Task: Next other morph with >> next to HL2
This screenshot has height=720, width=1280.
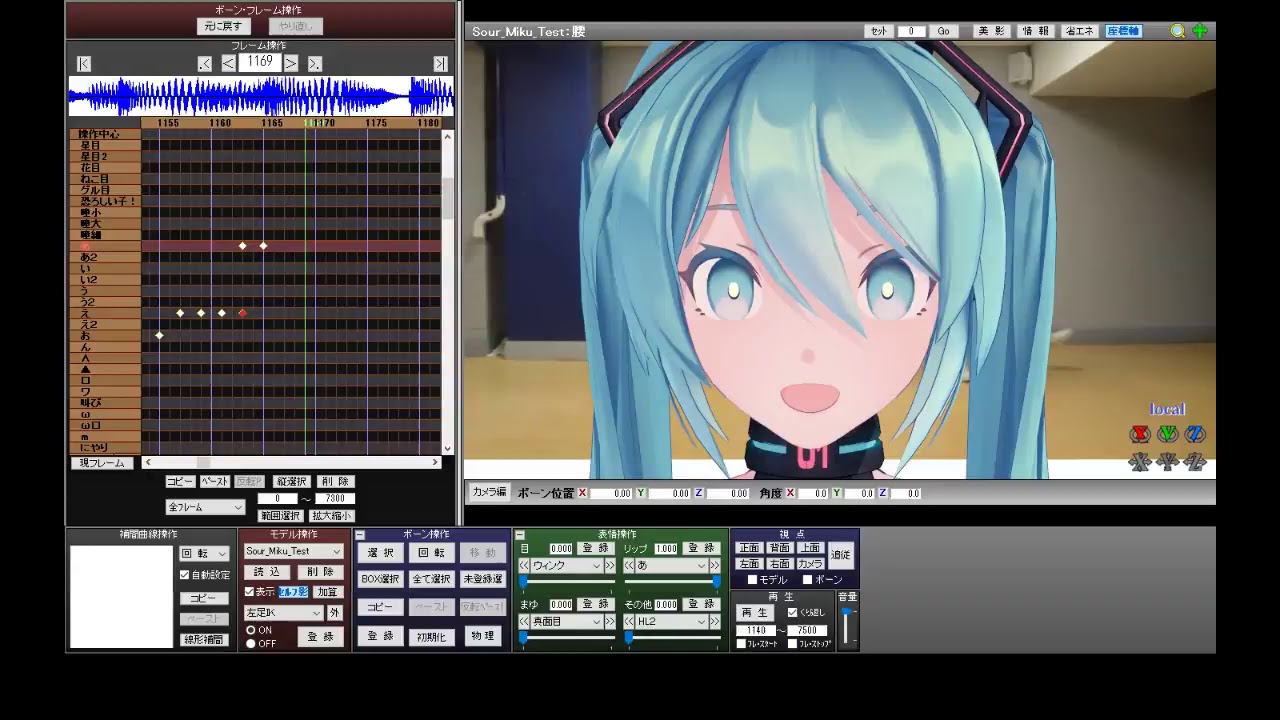Action: 715,622
